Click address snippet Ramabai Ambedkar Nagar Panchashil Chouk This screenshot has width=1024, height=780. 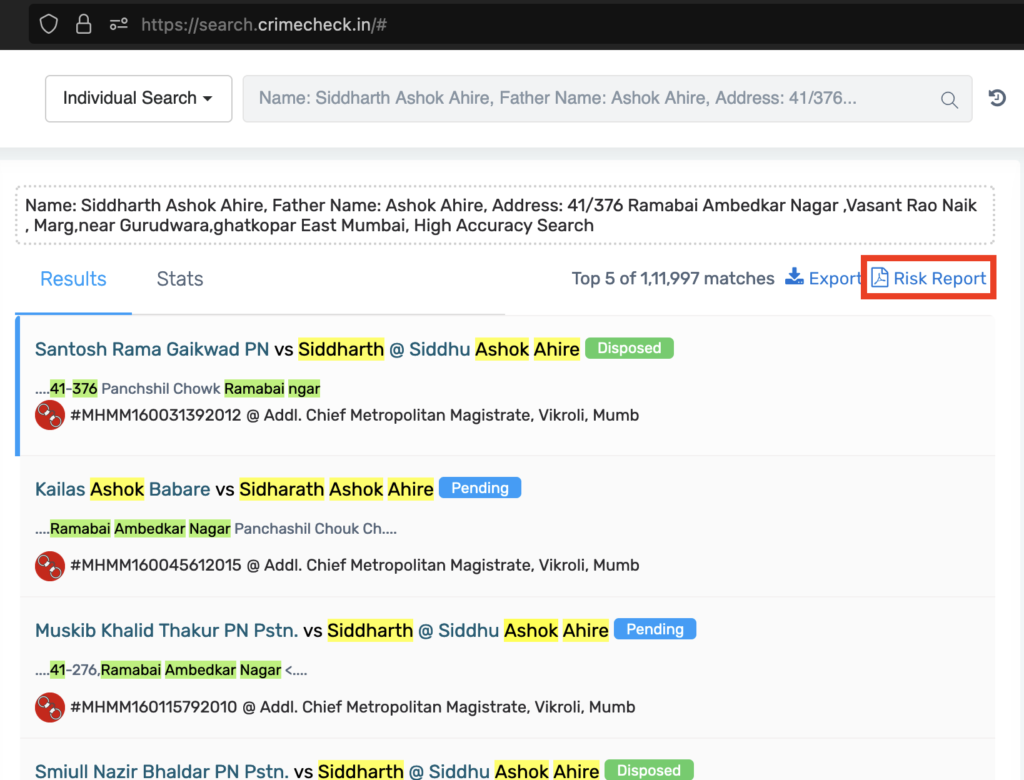click(216, 528)
